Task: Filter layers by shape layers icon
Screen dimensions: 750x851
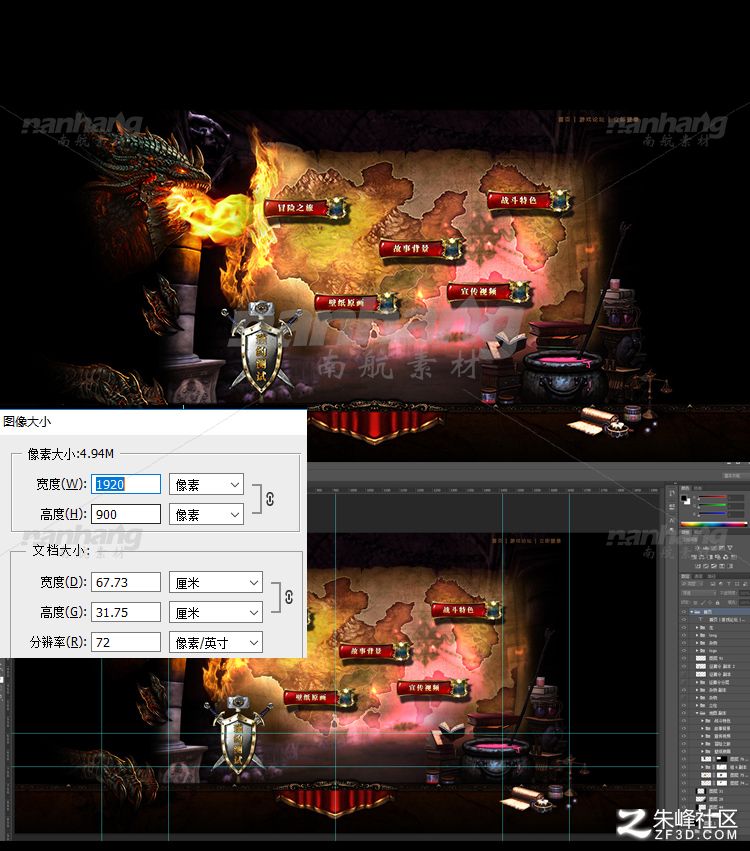Action: pyautogui.click(x=737, y=584)
